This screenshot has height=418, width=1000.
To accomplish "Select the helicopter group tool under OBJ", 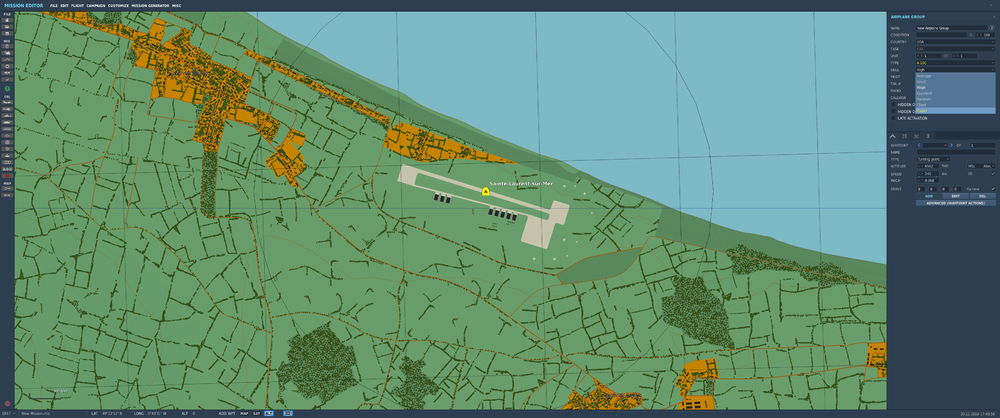I will coord(7,108).
